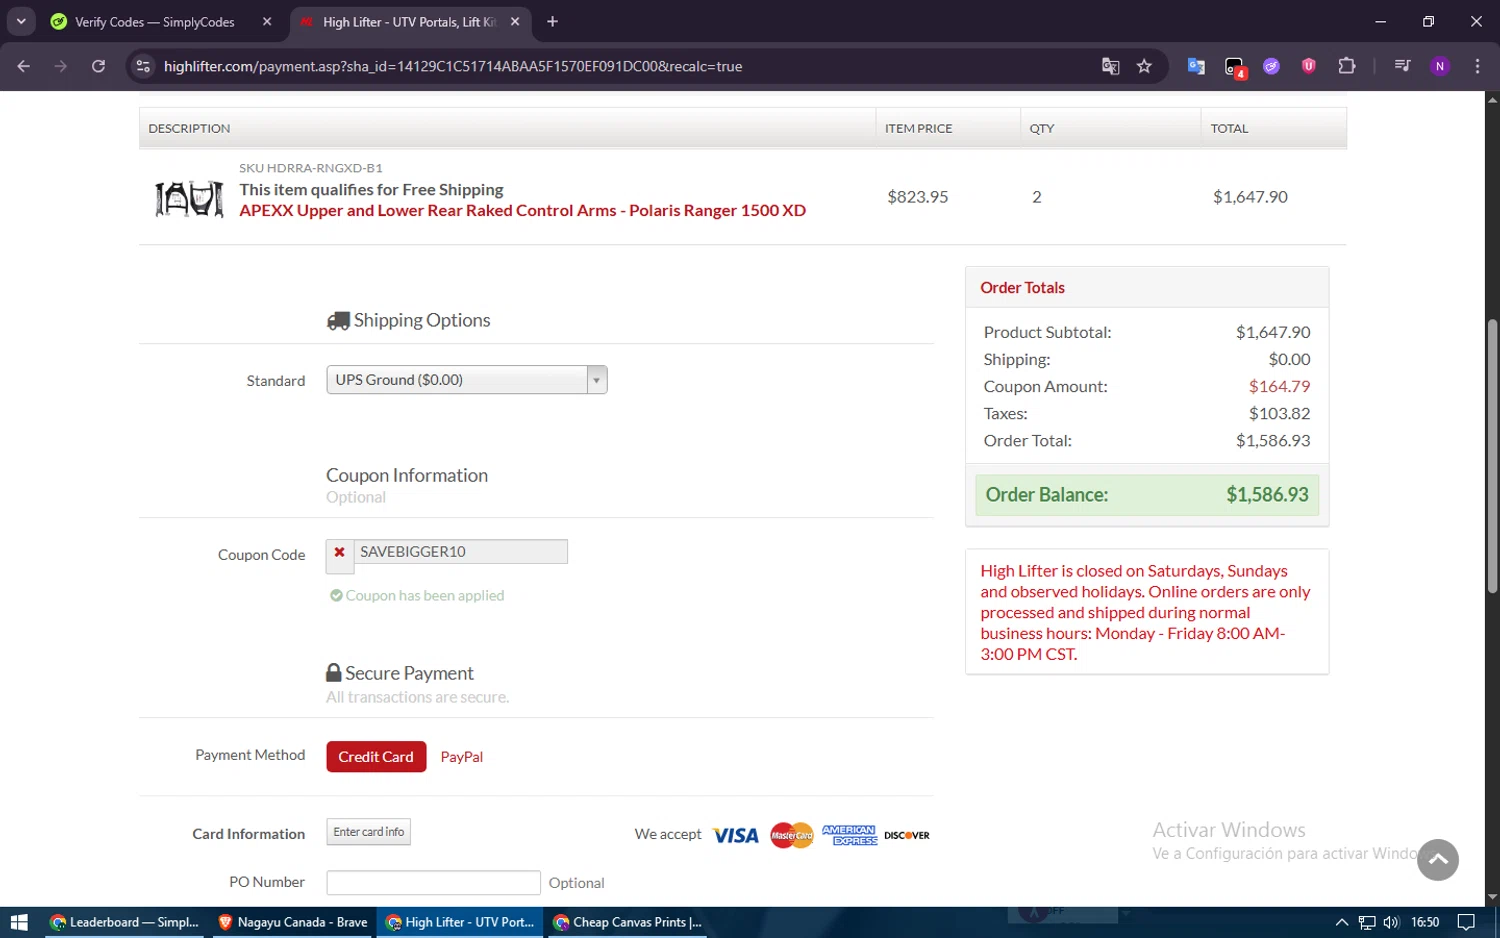The image size is (1500, 938).
Task: Switch to Verify Codes SimplyCodes tab
Action: click(x=155, y=22)
